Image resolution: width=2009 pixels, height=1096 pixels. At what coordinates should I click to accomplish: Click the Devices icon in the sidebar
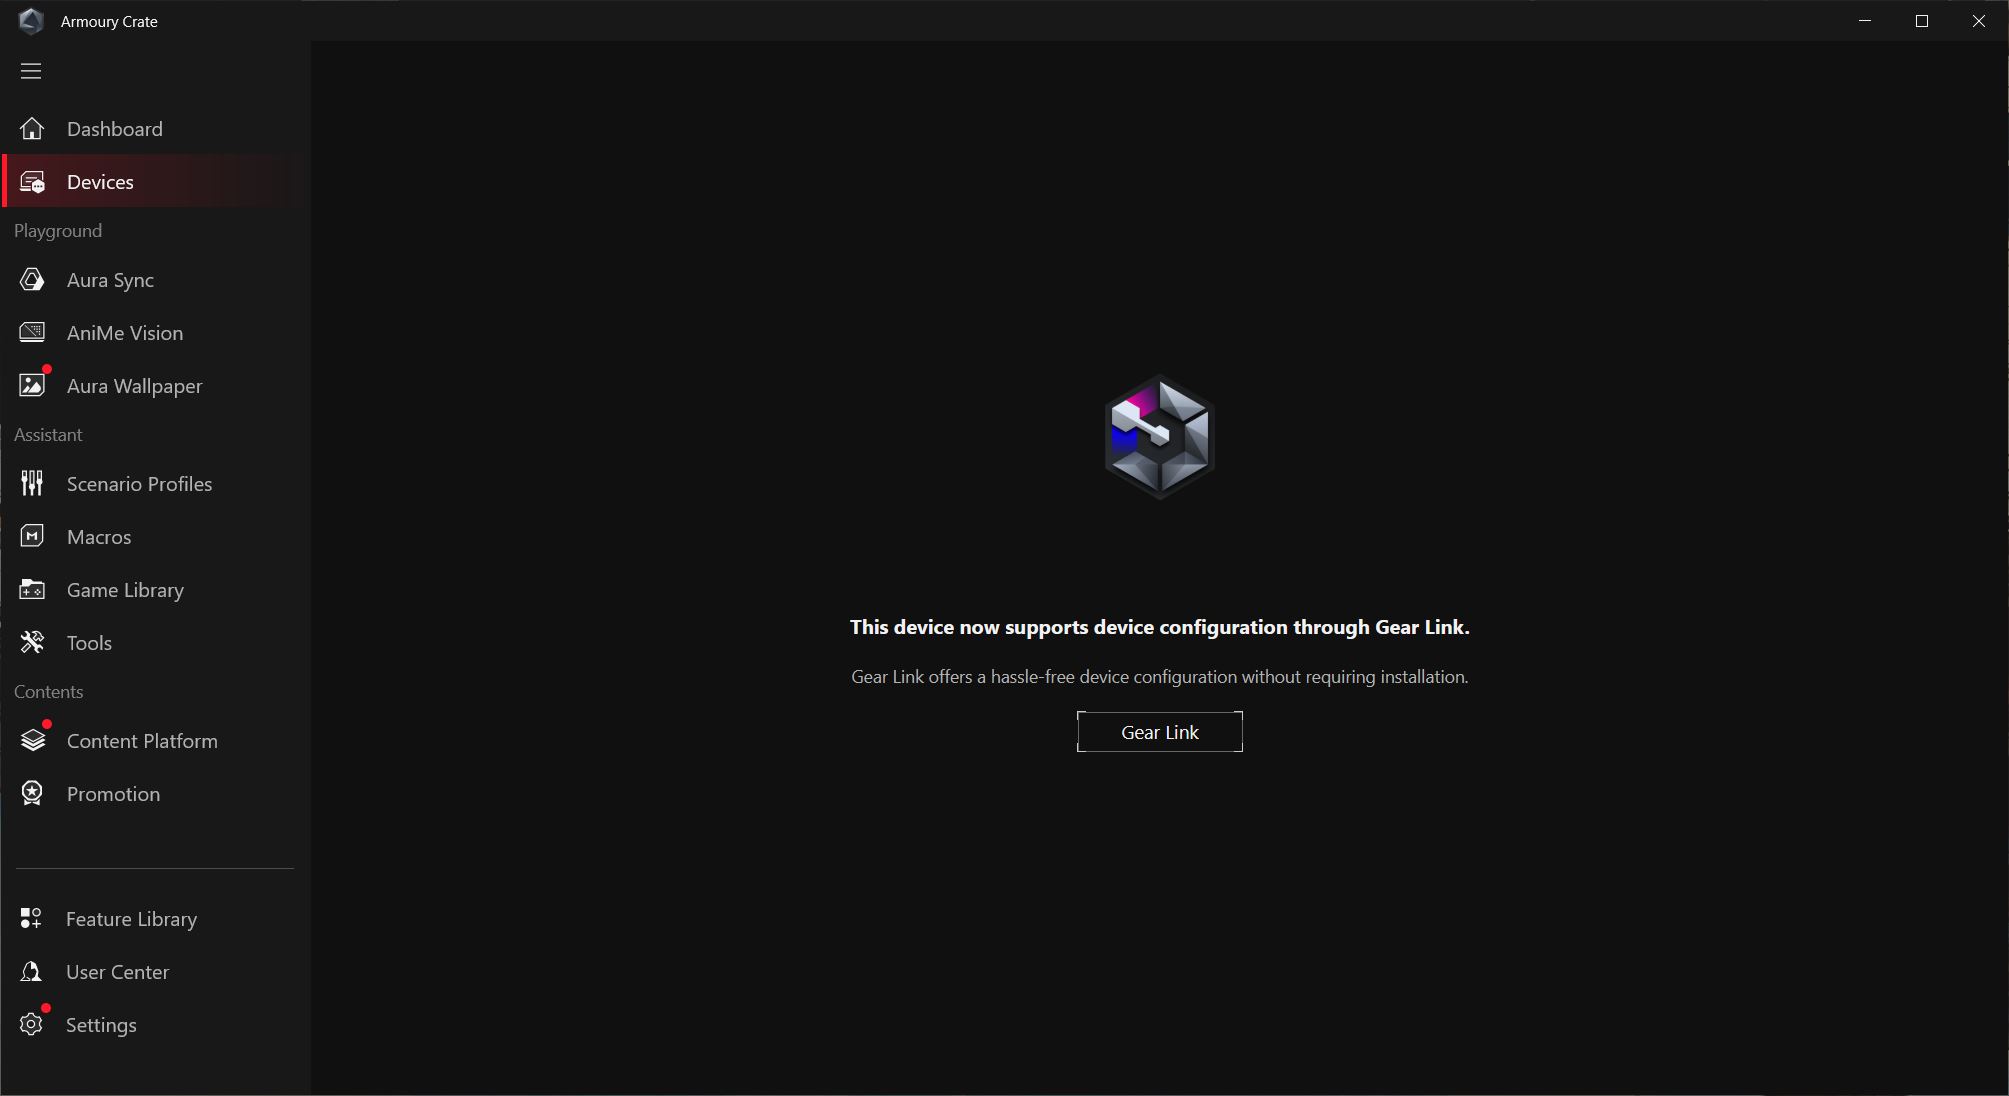click(x=32, y=182)
